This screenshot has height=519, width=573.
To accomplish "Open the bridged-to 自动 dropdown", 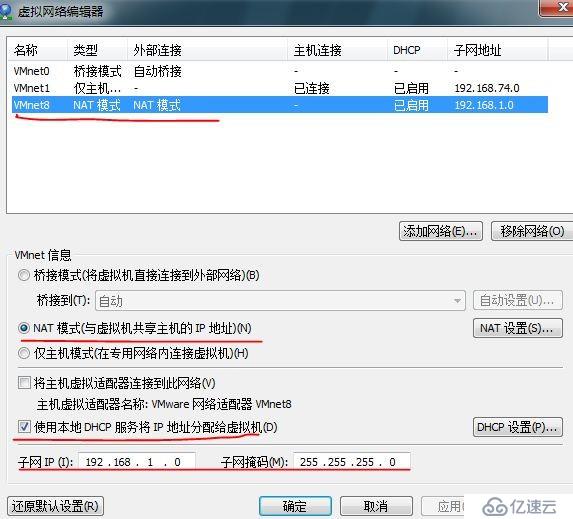I will [280, 301].
